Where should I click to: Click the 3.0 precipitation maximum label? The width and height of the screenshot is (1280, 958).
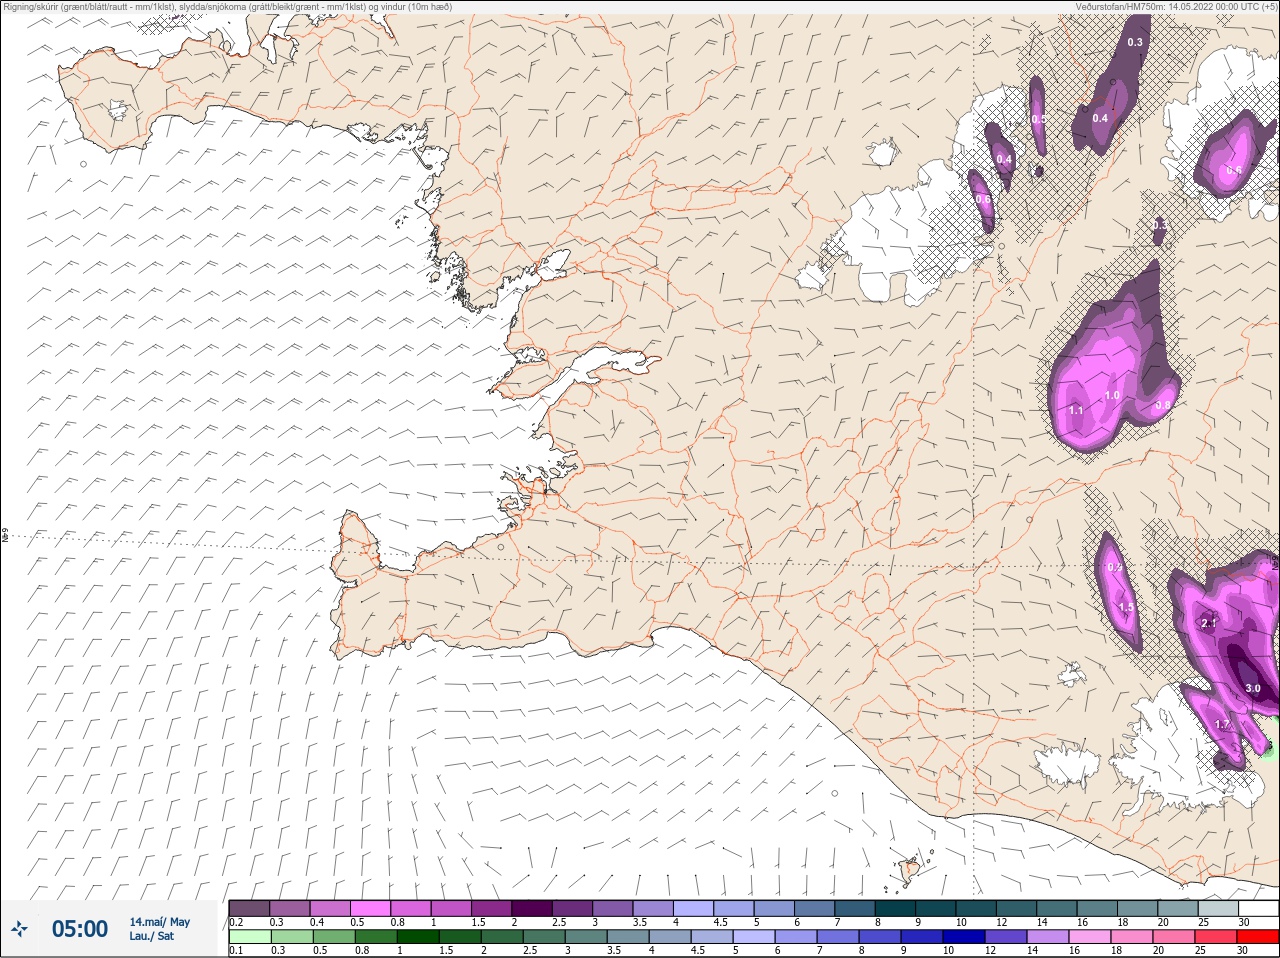(x=1253, y=688)
